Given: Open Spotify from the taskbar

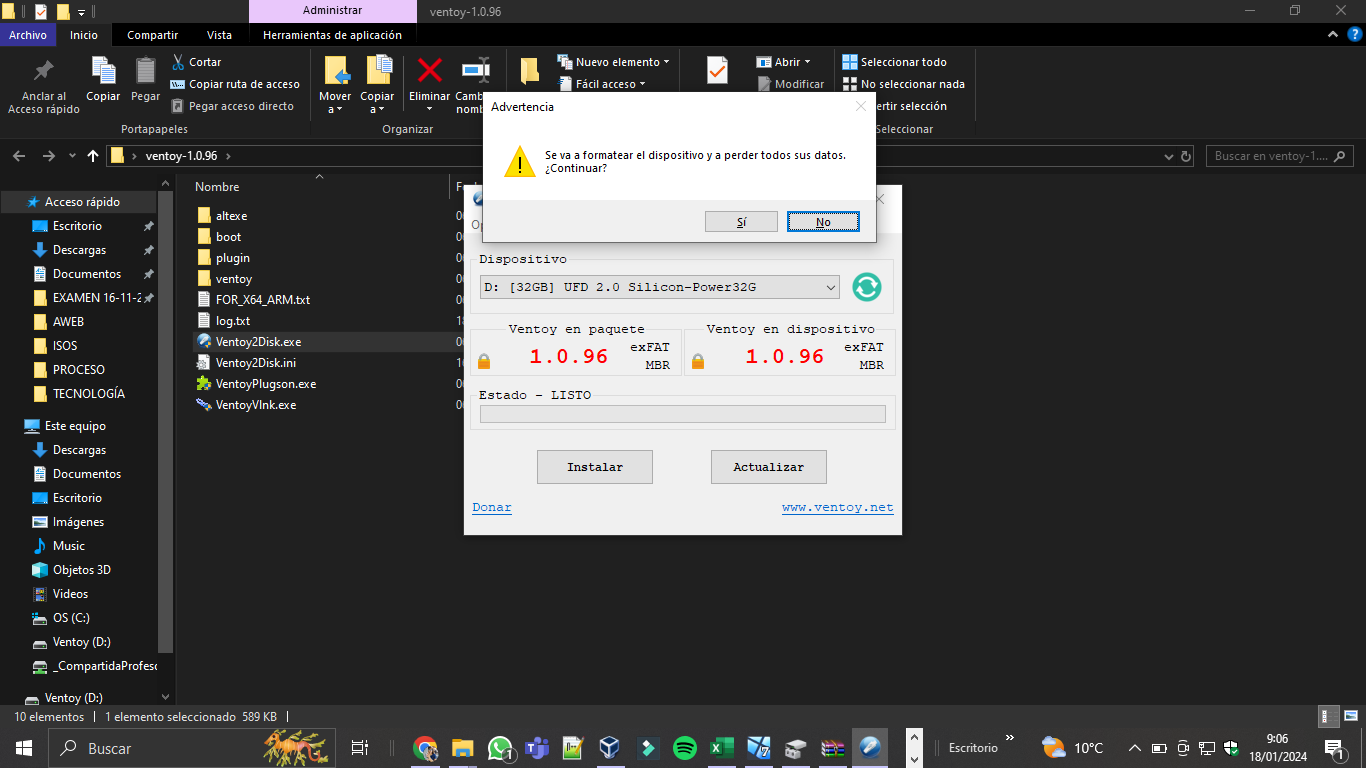Looking at the screenshot, I should click(685, 748).
